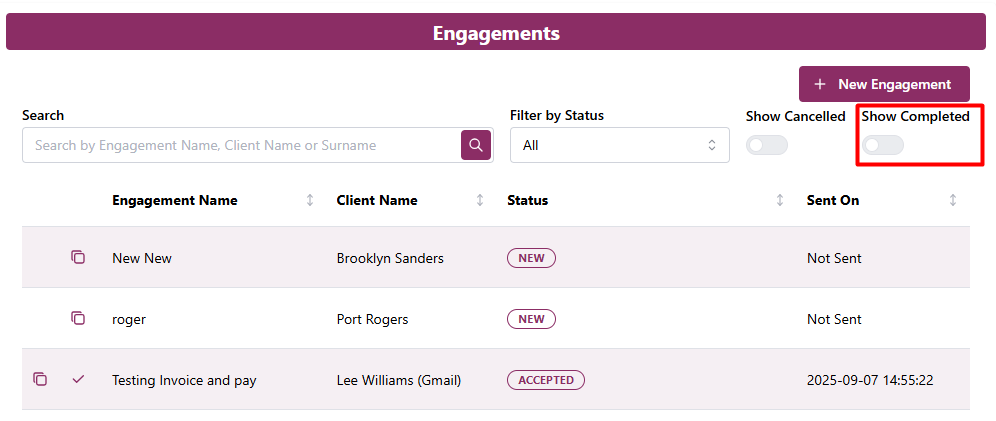Select Testing Invoice and pay engagement
The image size is (996, 421).
coord(184,380)
